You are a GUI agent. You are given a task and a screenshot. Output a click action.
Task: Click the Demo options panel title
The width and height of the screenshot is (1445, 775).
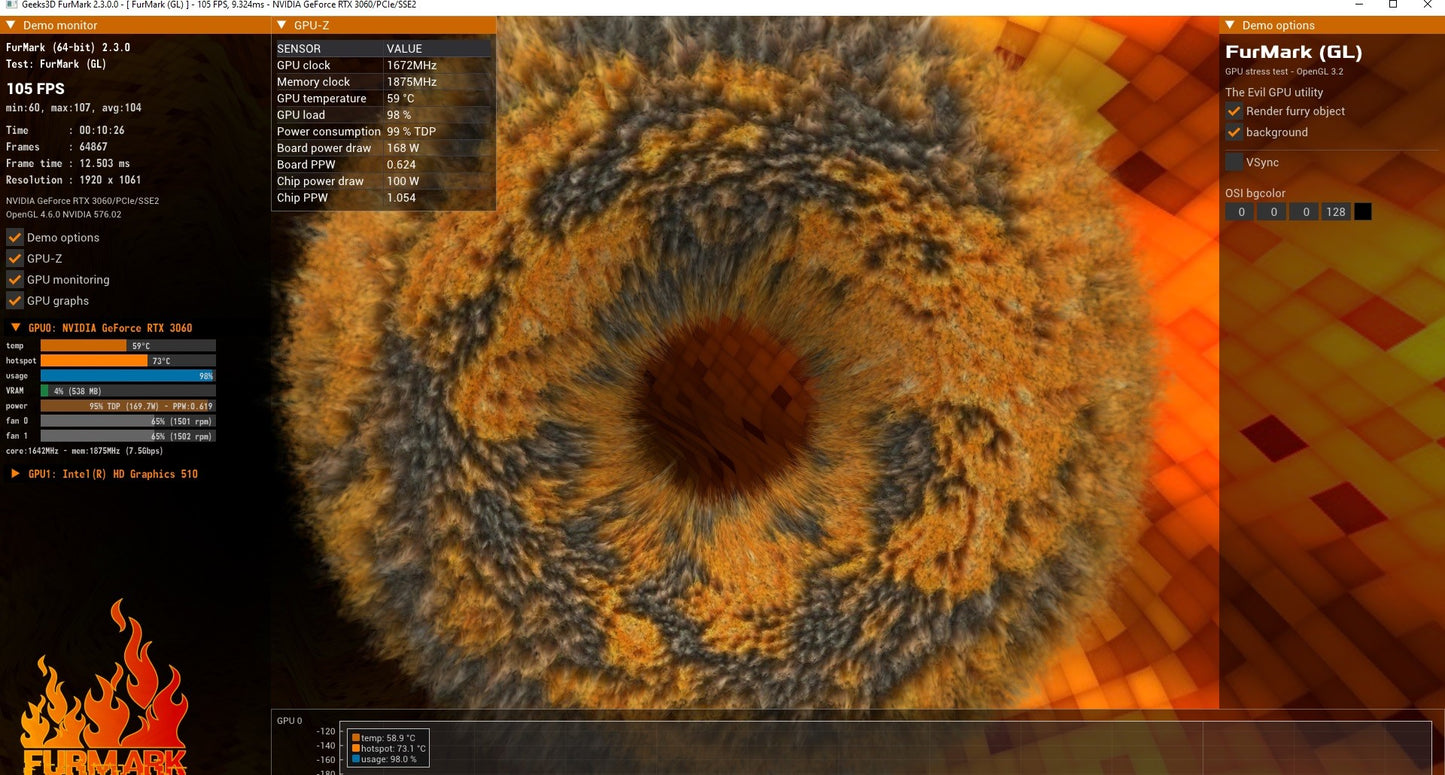click(x=1279, y=25)
